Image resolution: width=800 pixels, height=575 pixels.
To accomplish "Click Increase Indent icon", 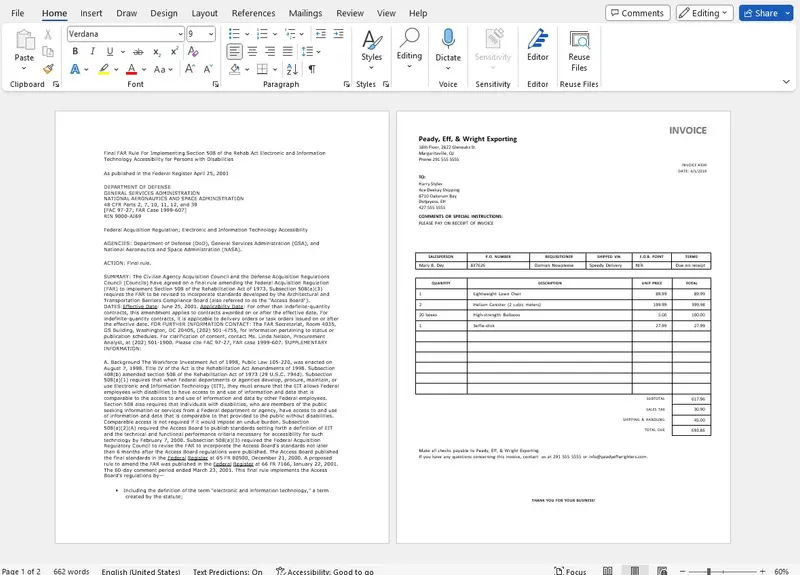I will tap(339, 34).
